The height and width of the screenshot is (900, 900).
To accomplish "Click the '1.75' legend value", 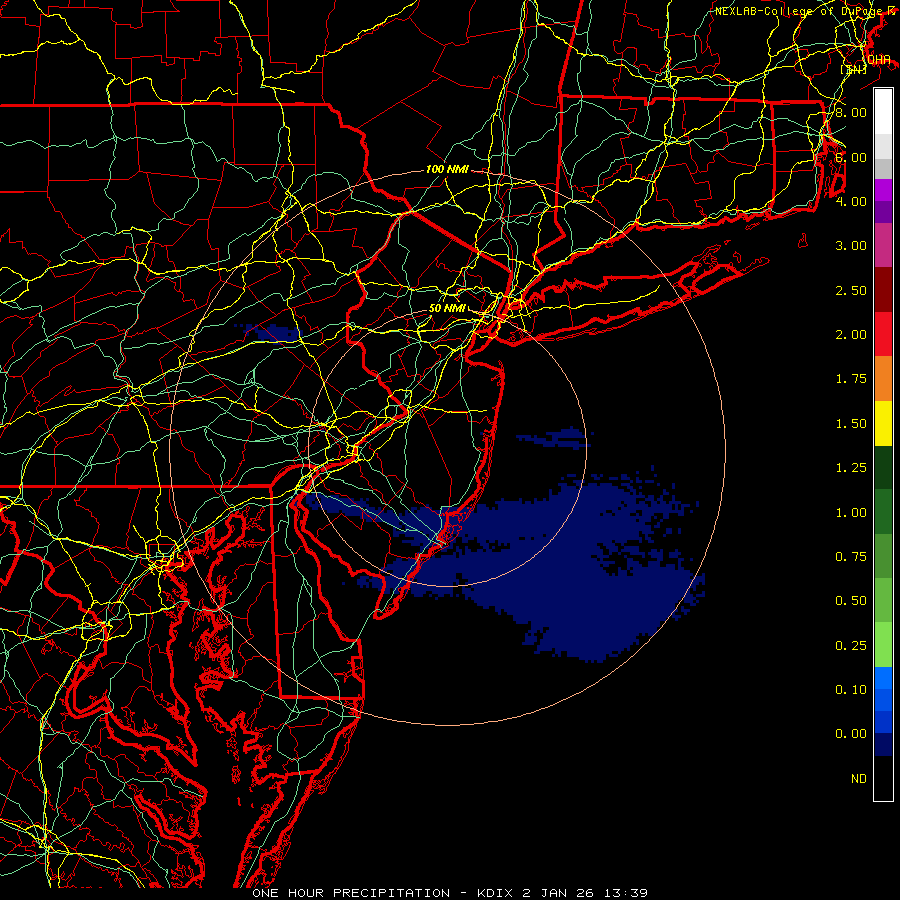I will coord(851,379).
